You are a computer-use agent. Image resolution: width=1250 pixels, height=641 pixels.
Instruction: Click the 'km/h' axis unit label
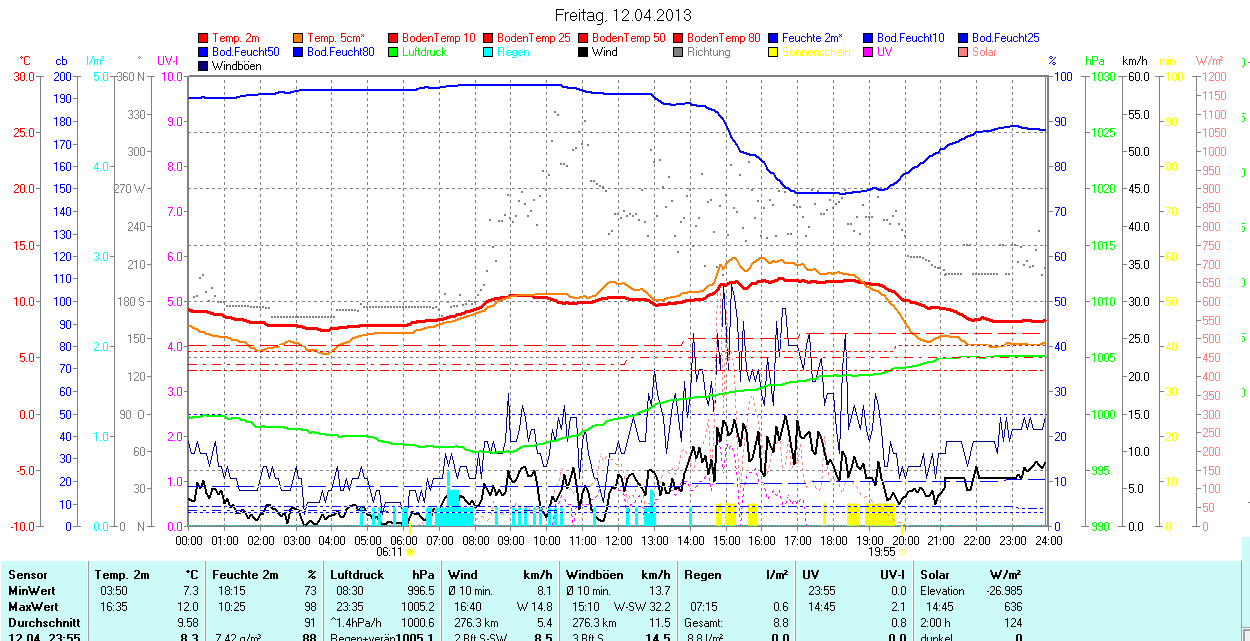pyautogui.click(x=1134, y=62)
